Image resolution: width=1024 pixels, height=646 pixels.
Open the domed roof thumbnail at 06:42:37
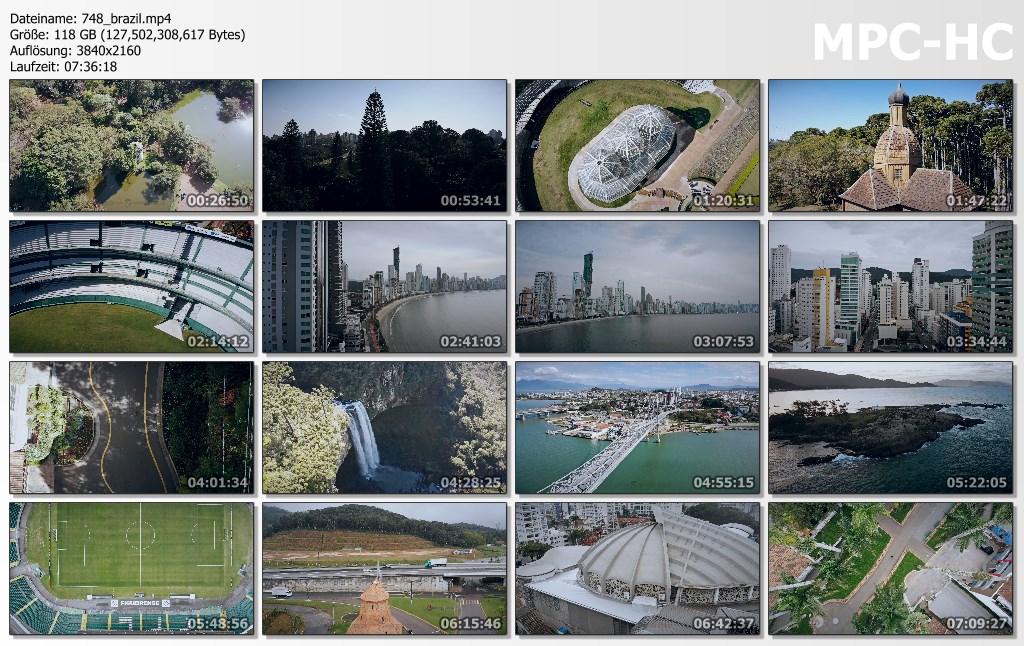637,568
